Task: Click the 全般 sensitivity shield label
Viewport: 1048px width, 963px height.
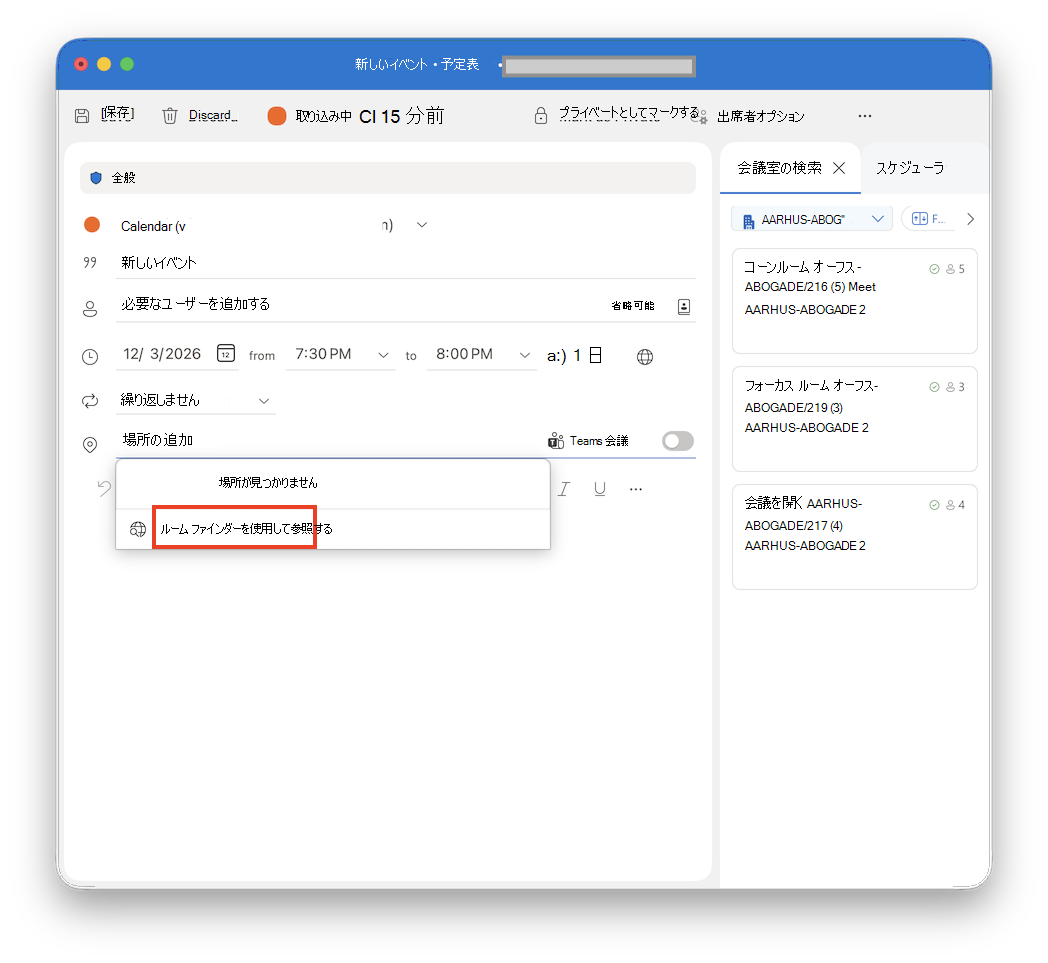Action: coord(388,178)
